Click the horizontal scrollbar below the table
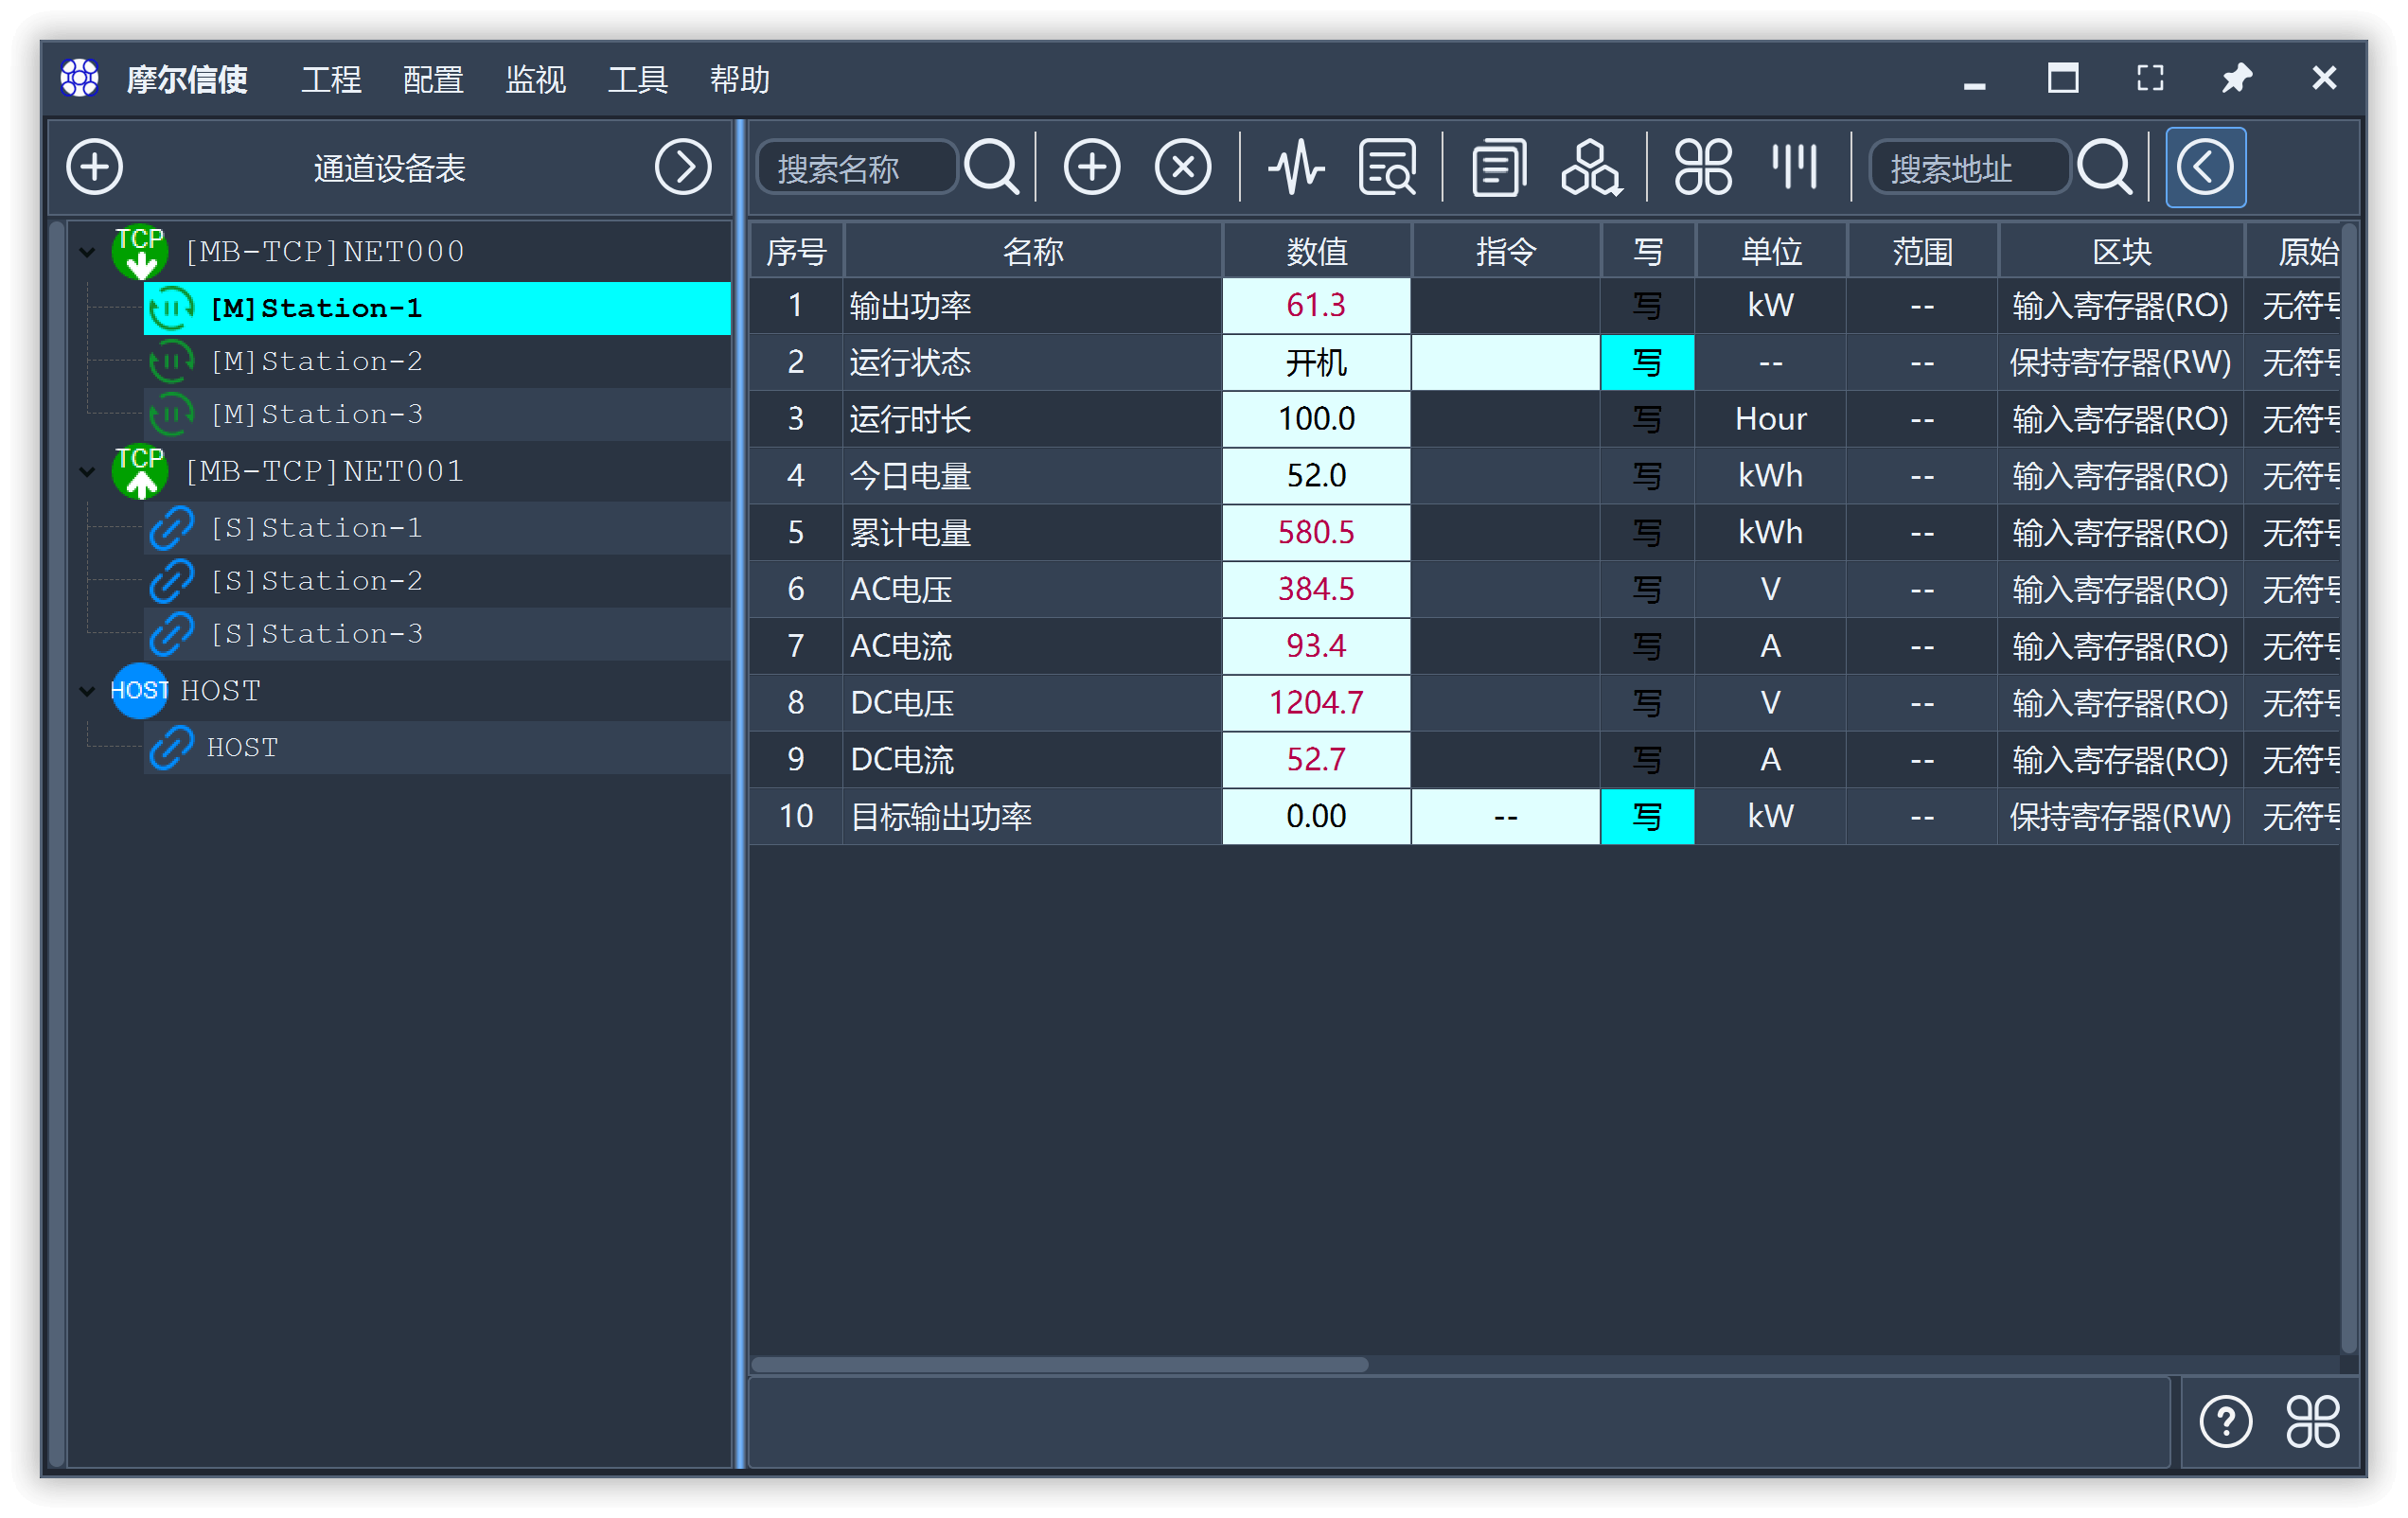 (1059, 1365)
